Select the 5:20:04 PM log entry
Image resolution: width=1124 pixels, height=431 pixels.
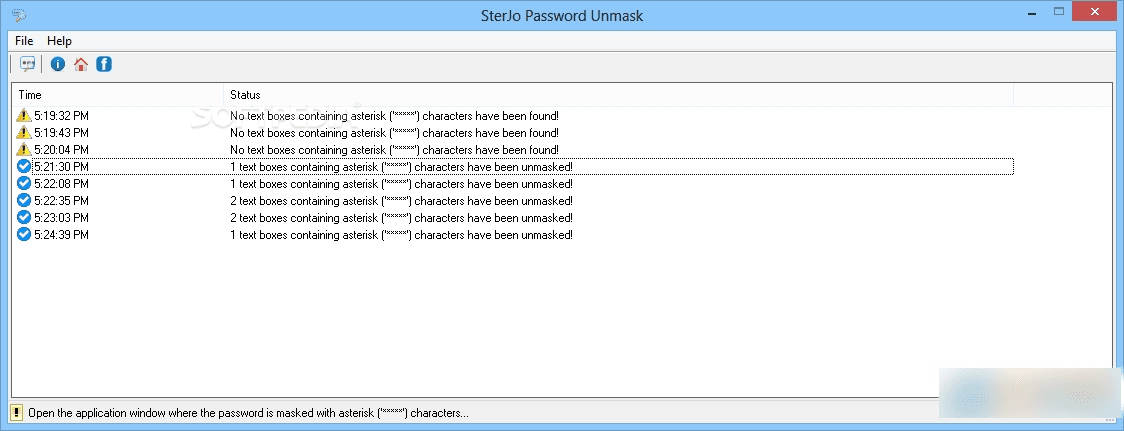513,150
